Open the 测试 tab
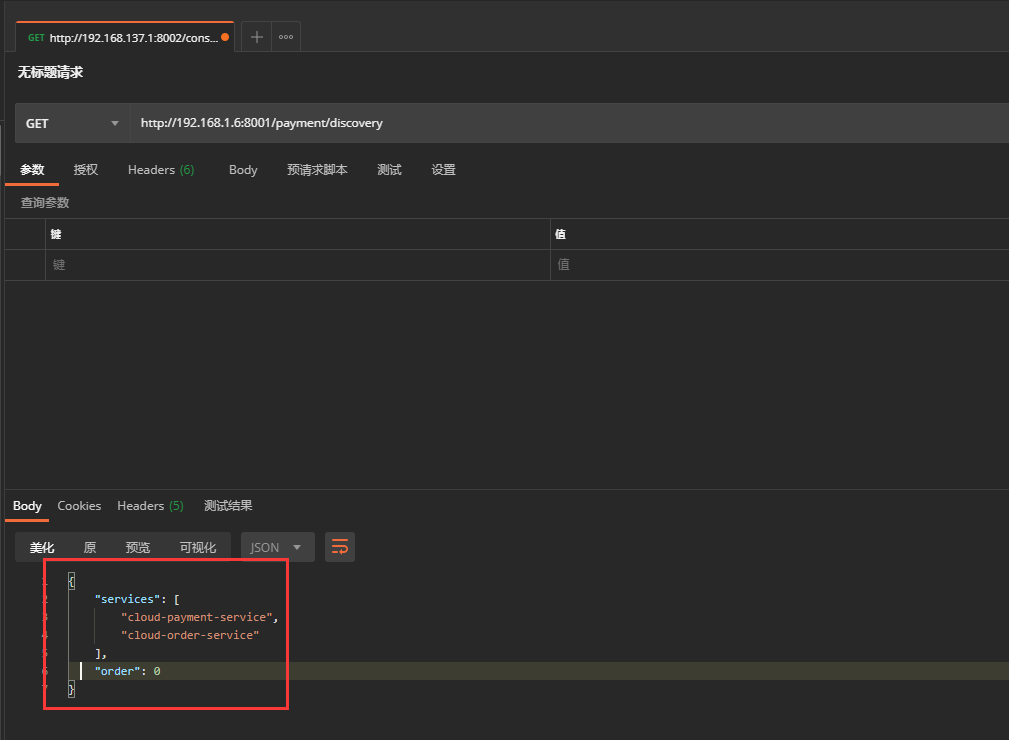The width and height of the screenshot is (1009, 740). click(389, 170)
